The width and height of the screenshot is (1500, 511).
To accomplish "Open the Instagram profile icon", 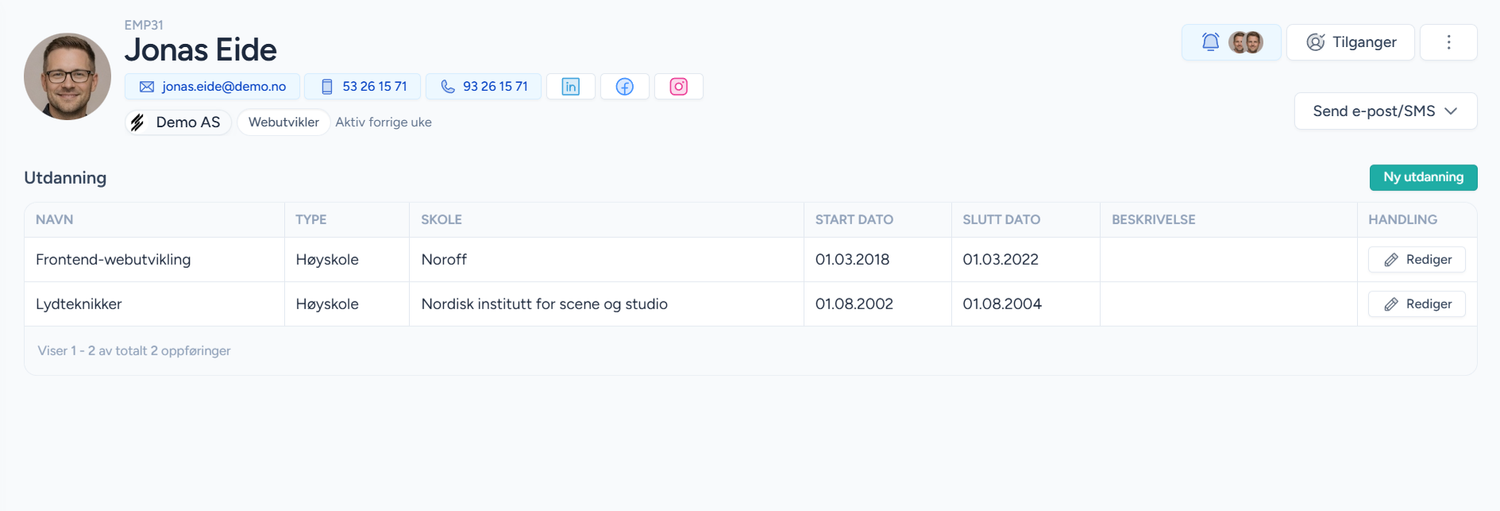I will pyautogui.click(x=679, y=87).
